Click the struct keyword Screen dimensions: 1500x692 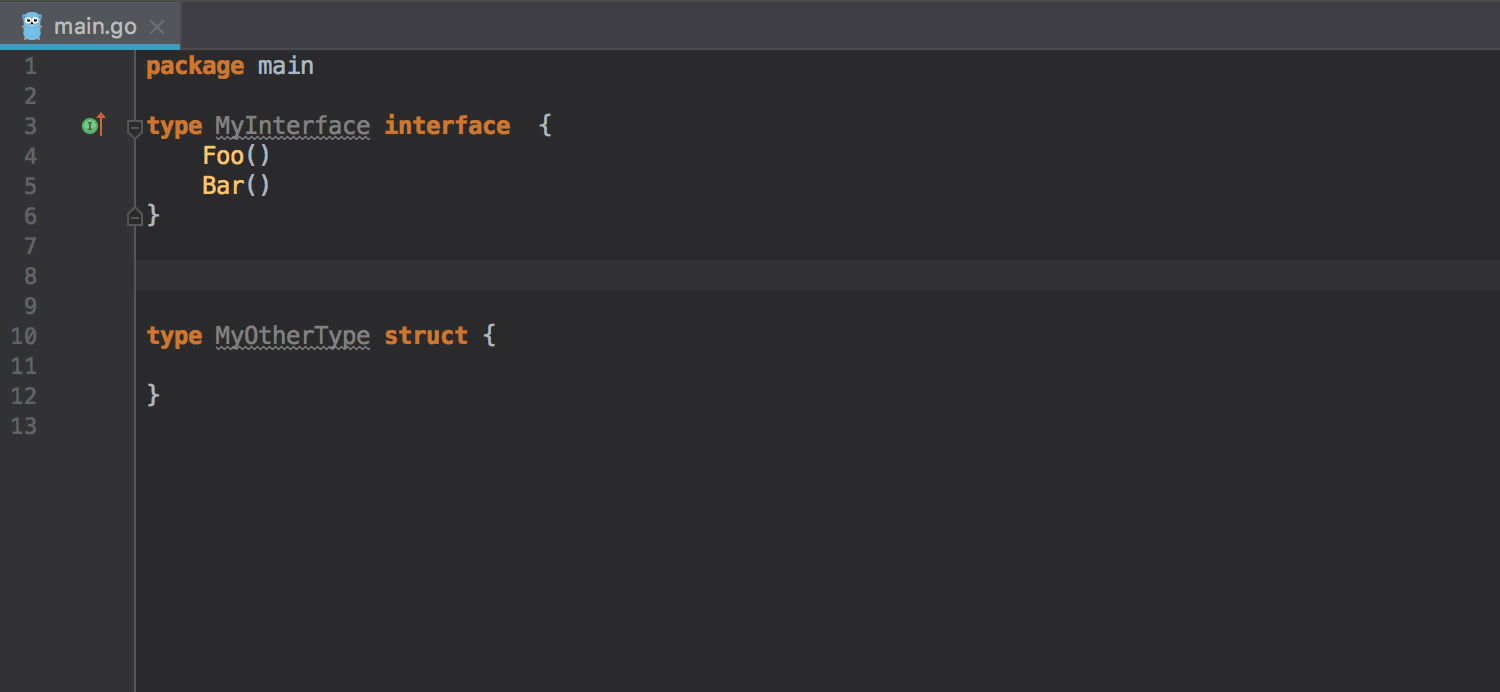pyautogui.click(x=426, y=336)
